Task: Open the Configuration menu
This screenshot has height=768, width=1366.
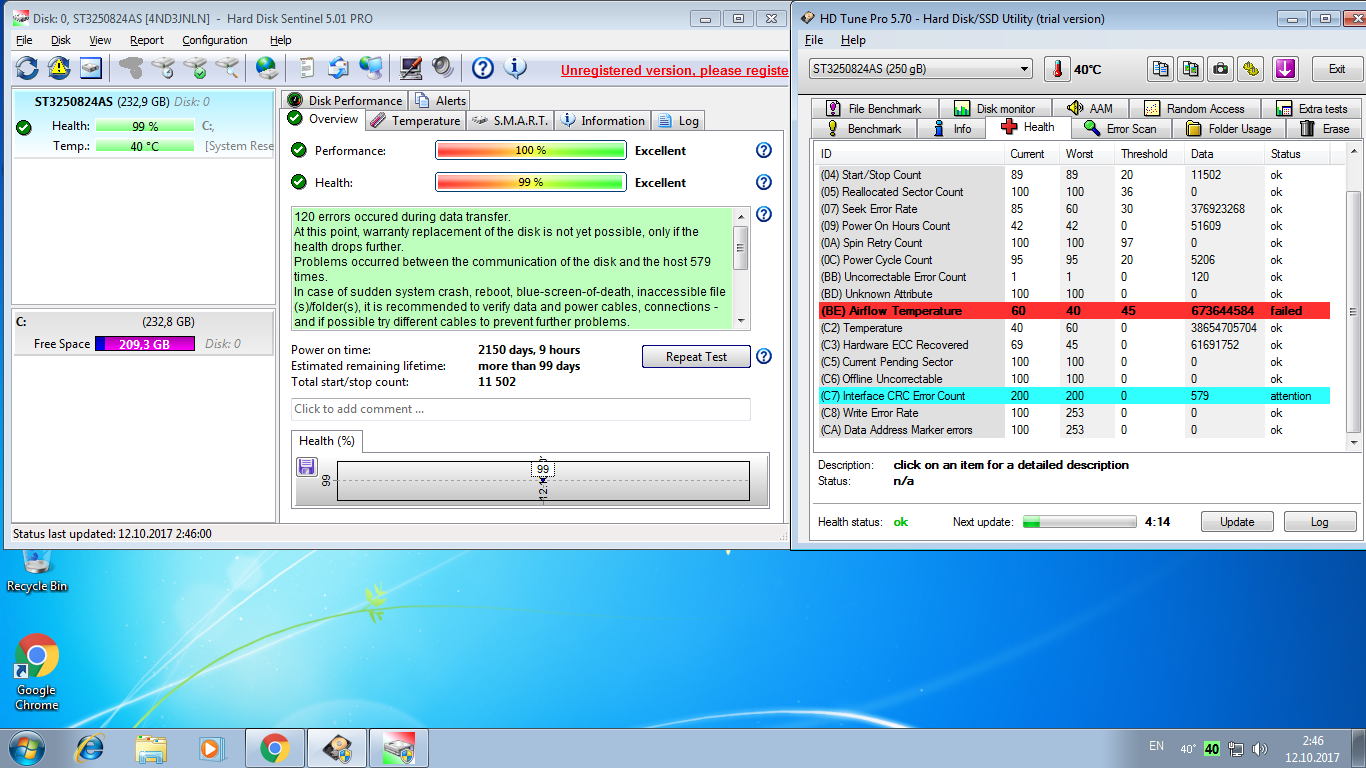Action: [214, 40]
